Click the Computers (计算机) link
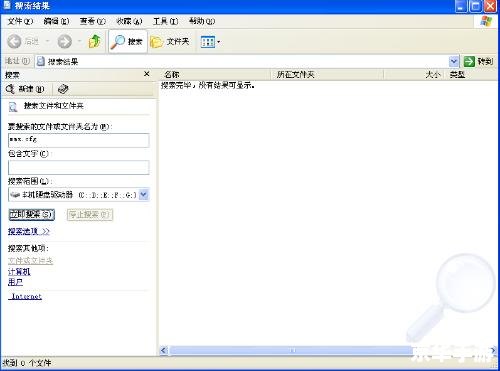Image resolution: width=500 pixels, height=371 pixels. [19, 272]
